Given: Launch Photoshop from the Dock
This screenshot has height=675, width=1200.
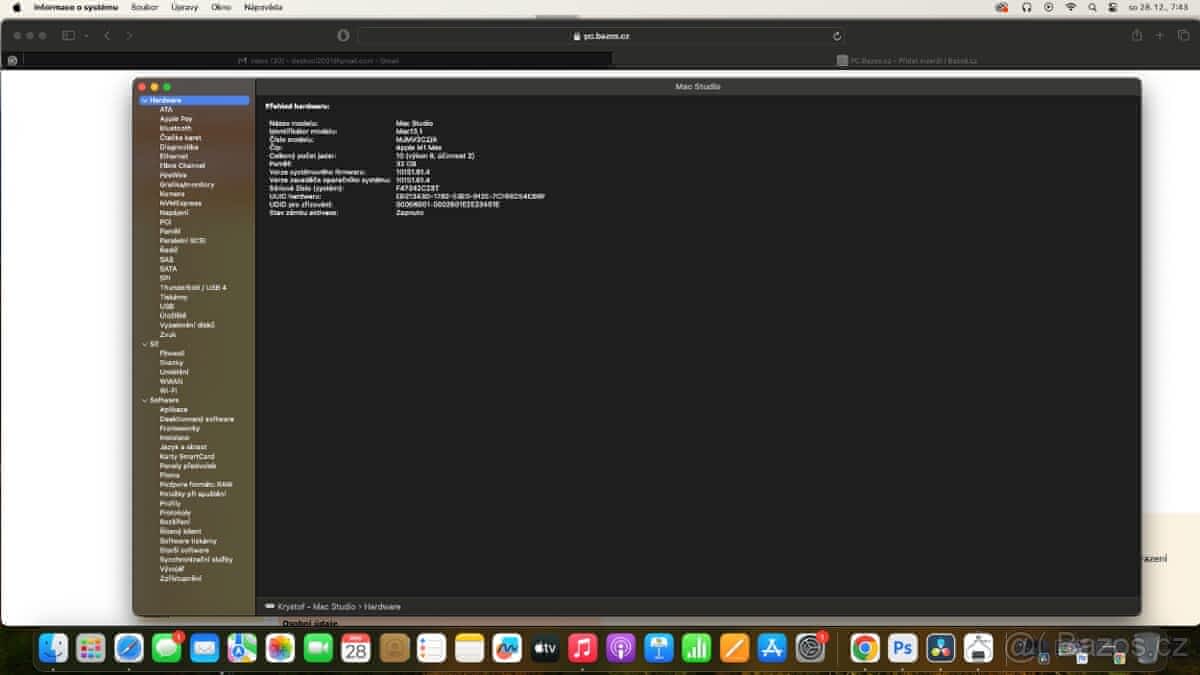Looking at the screenshot, I should tap(903, 648).
